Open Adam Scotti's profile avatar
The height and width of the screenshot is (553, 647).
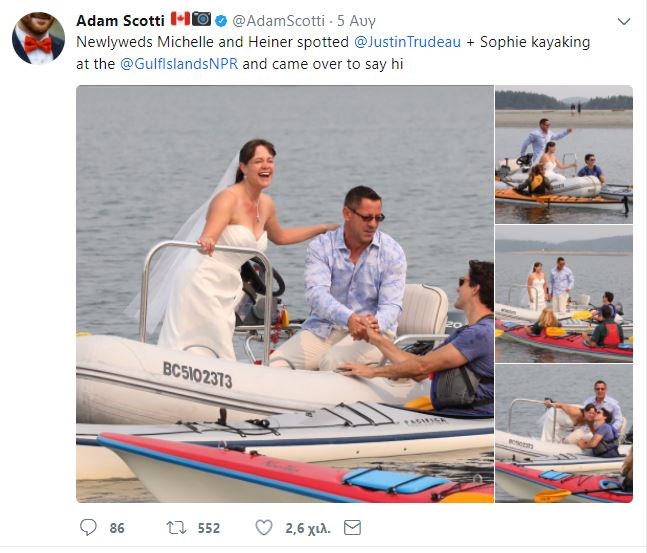click(38, 39)
